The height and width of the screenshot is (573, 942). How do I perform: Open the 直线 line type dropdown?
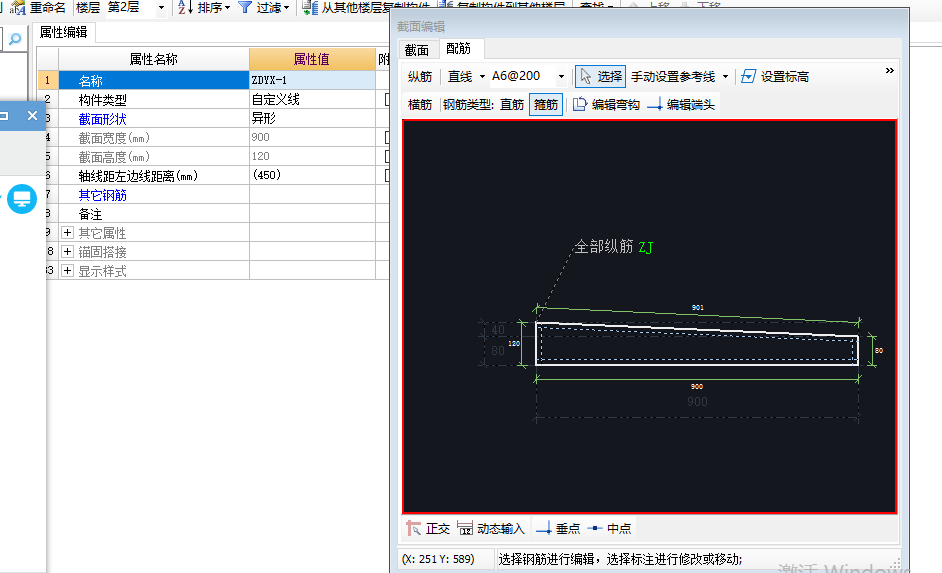click(482, 76)
